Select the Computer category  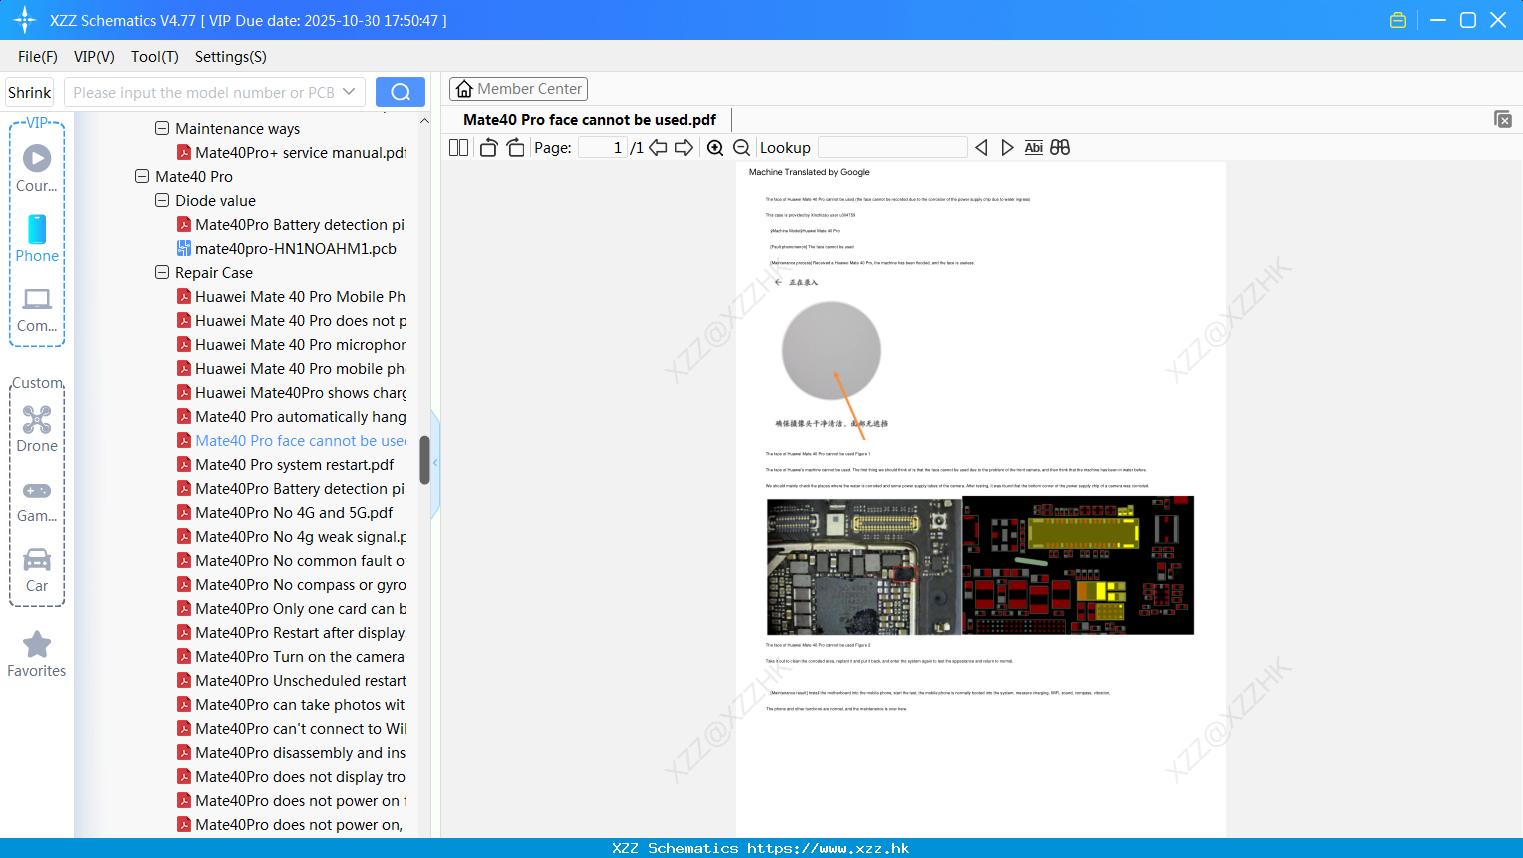point(37,309)
